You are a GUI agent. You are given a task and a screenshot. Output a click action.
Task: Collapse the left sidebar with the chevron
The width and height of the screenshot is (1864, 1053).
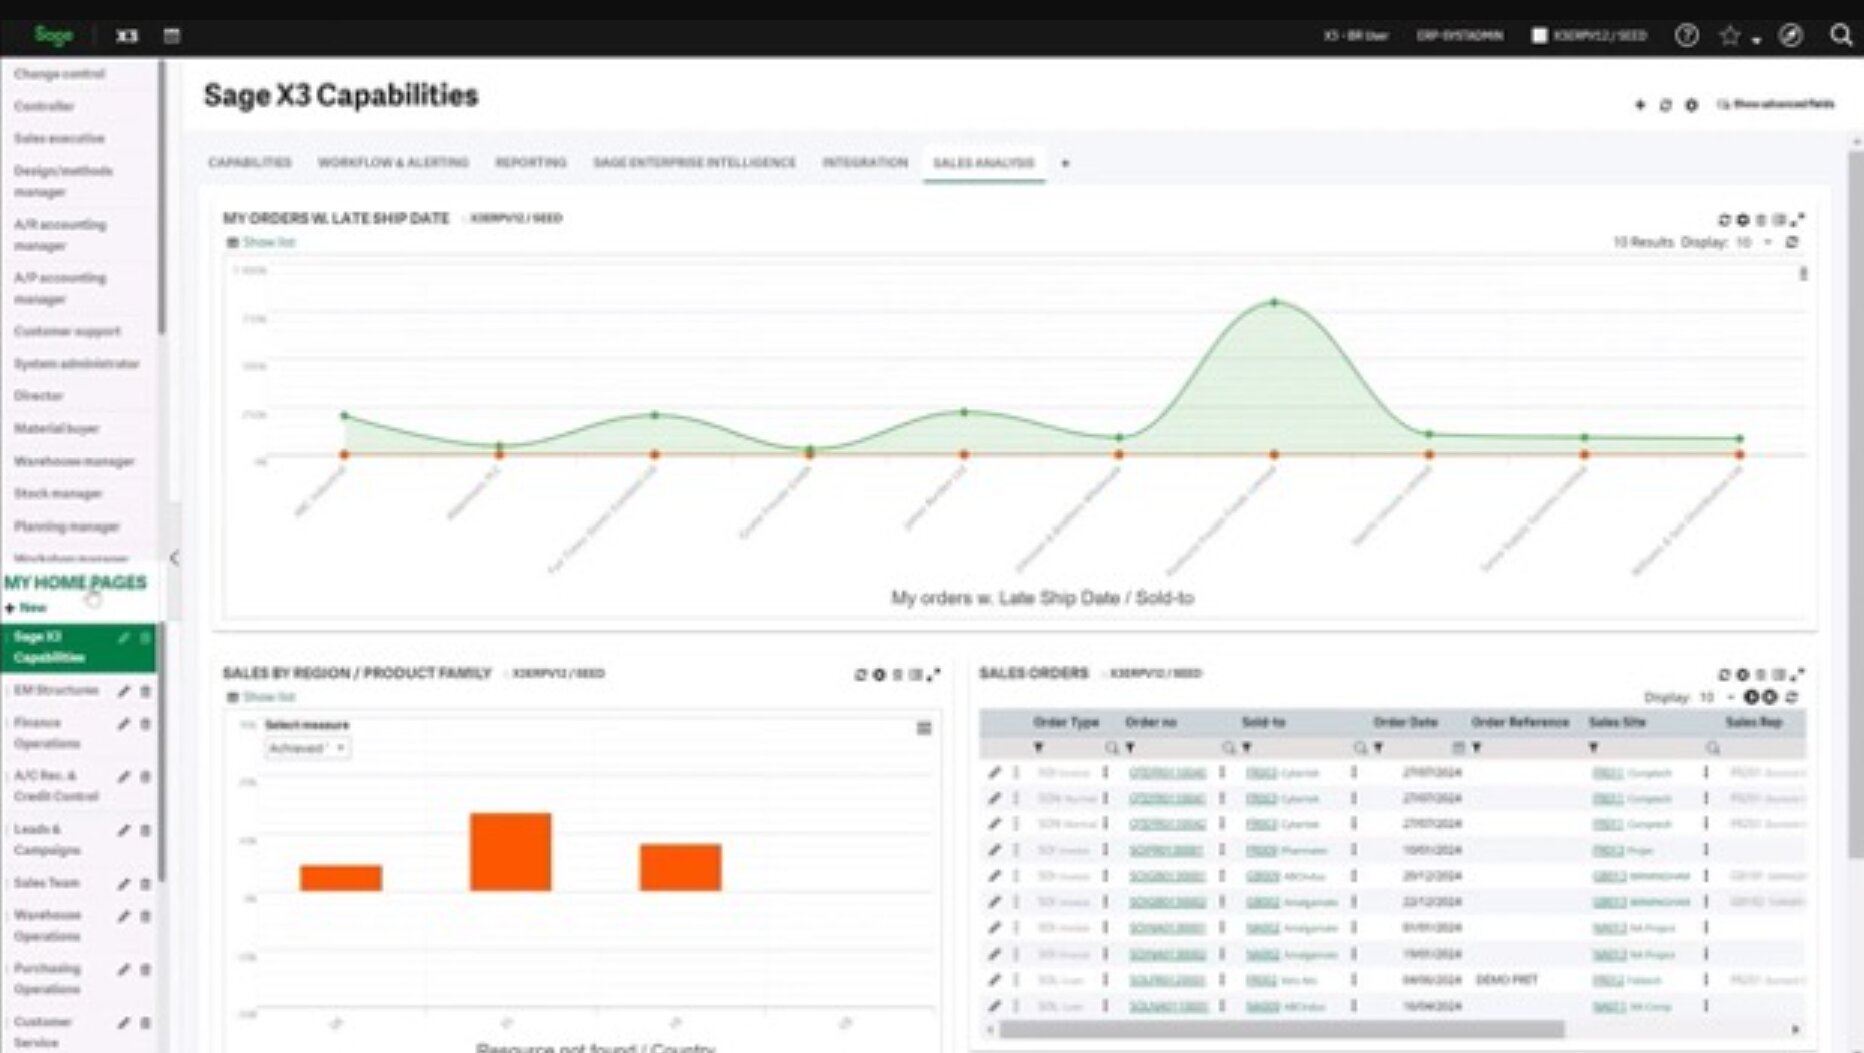point(174,558)
